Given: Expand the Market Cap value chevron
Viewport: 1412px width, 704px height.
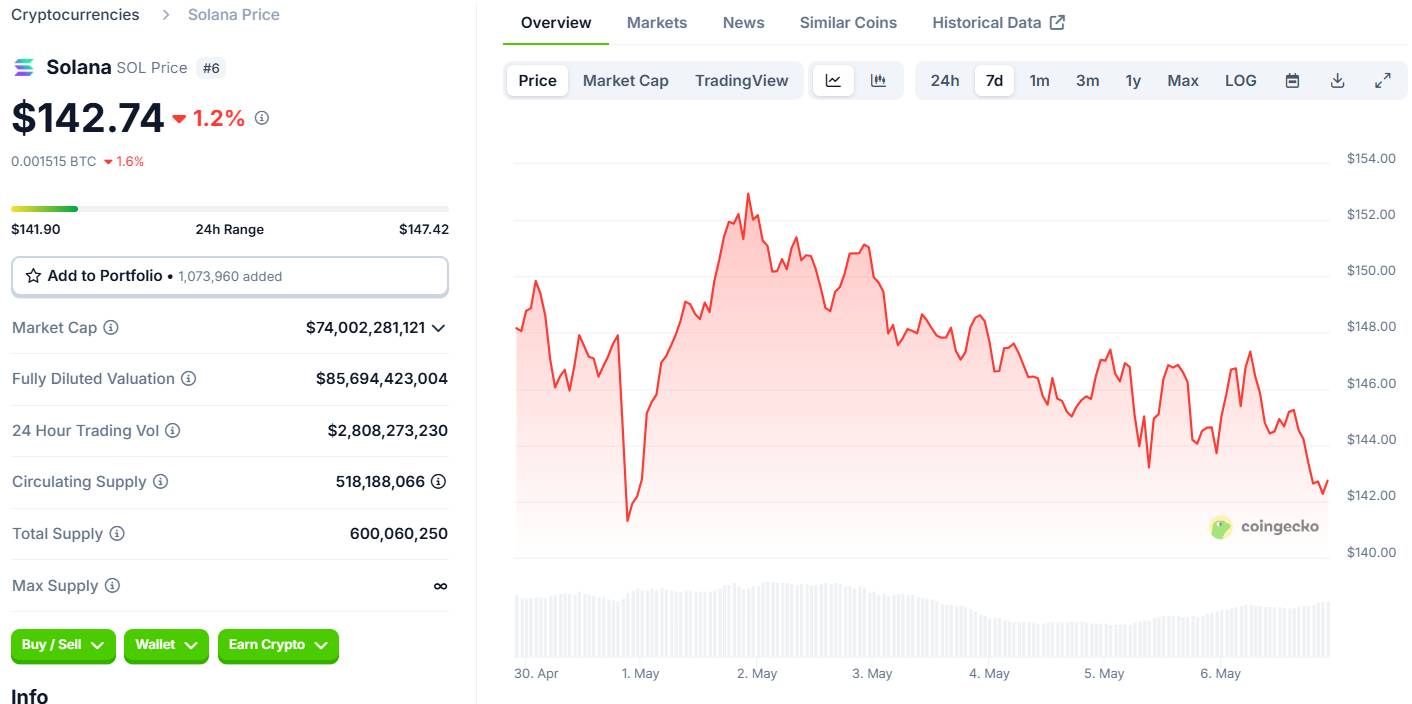Looking at the screenshot, I should (x=438, y=328).
